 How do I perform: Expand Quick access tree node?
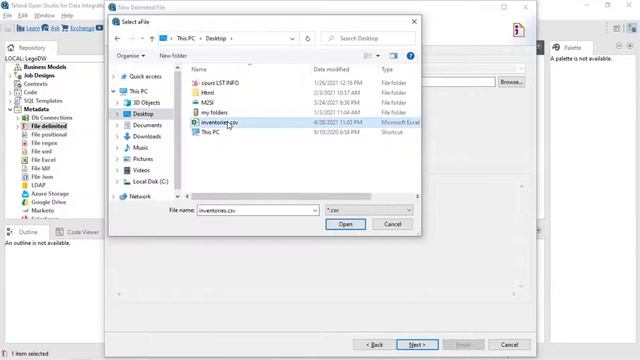pyautogui.click(x=113, y=76)
